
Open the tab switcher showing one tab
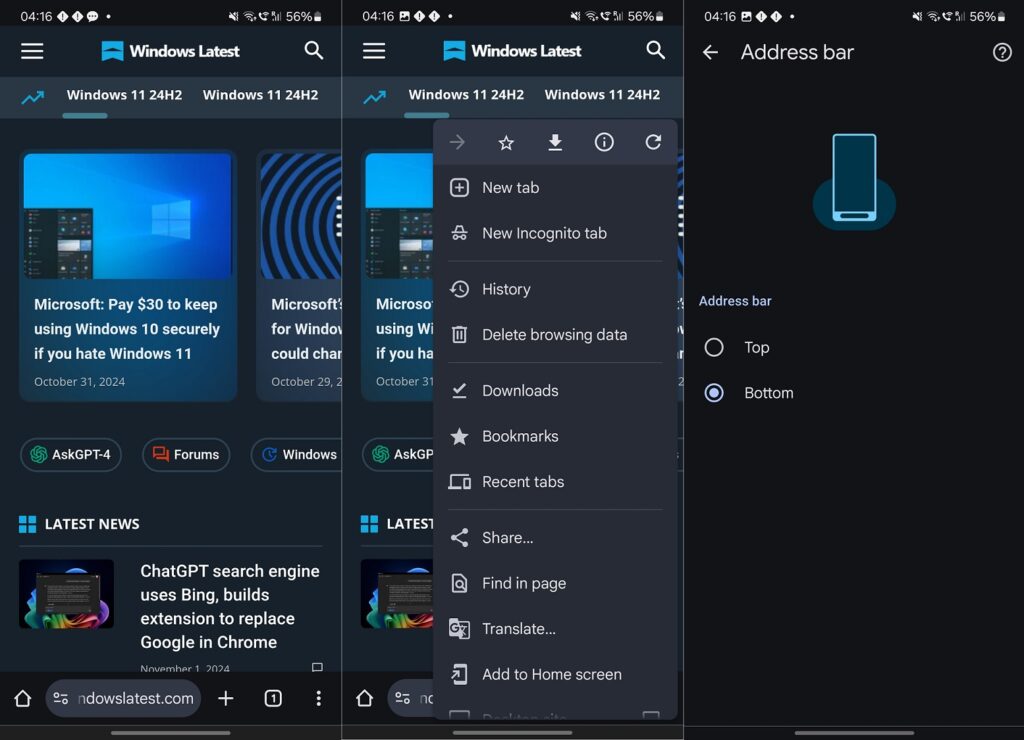click(x=272, y=698)
